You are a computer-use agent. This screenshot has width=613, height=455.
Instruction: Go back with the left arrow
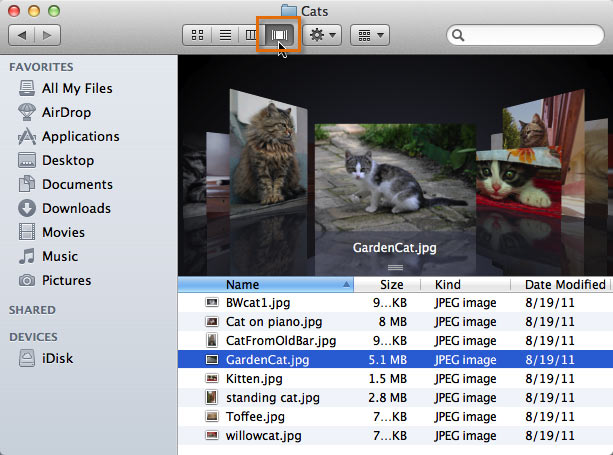pos(22,35)
